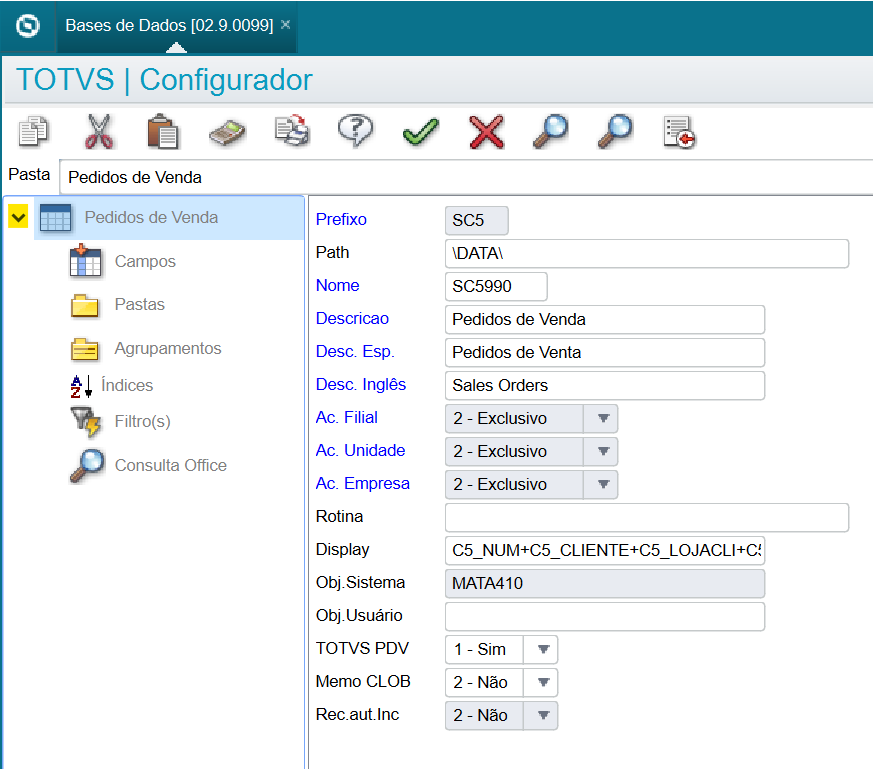Image resolution: width=873 pixels, height=769 pixels.
Task: Click the Prefixo field SC5
Action: click(477, 221)
